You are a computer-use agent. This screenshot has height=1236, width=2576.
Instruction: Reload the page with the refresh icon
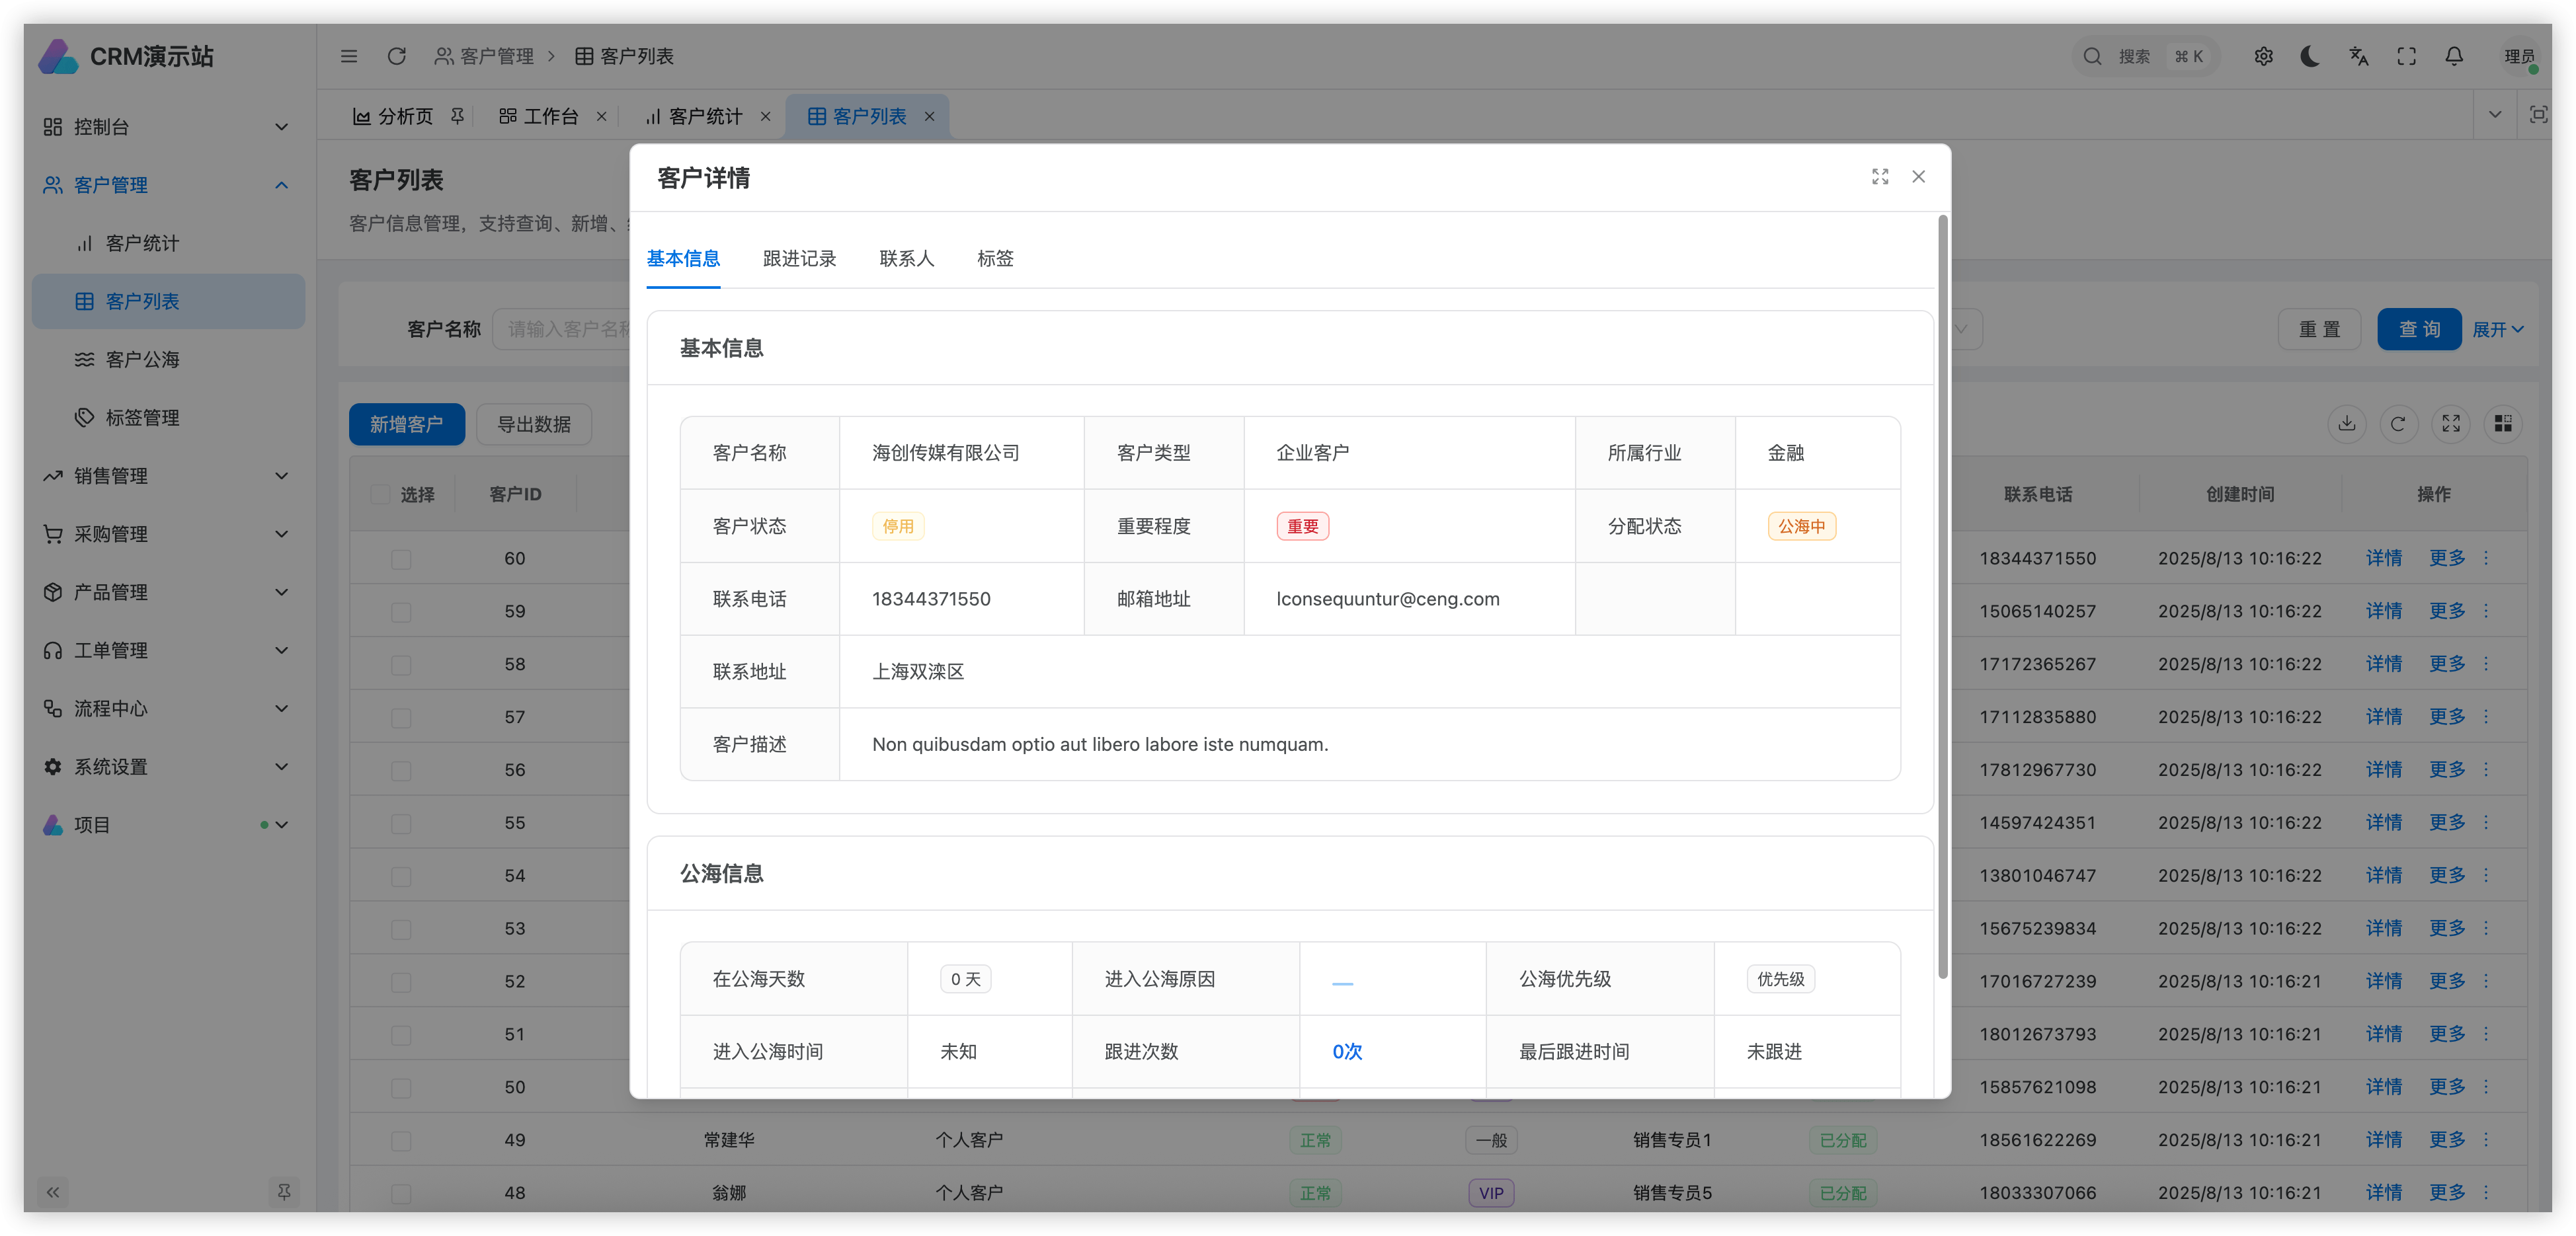(397, 56)
